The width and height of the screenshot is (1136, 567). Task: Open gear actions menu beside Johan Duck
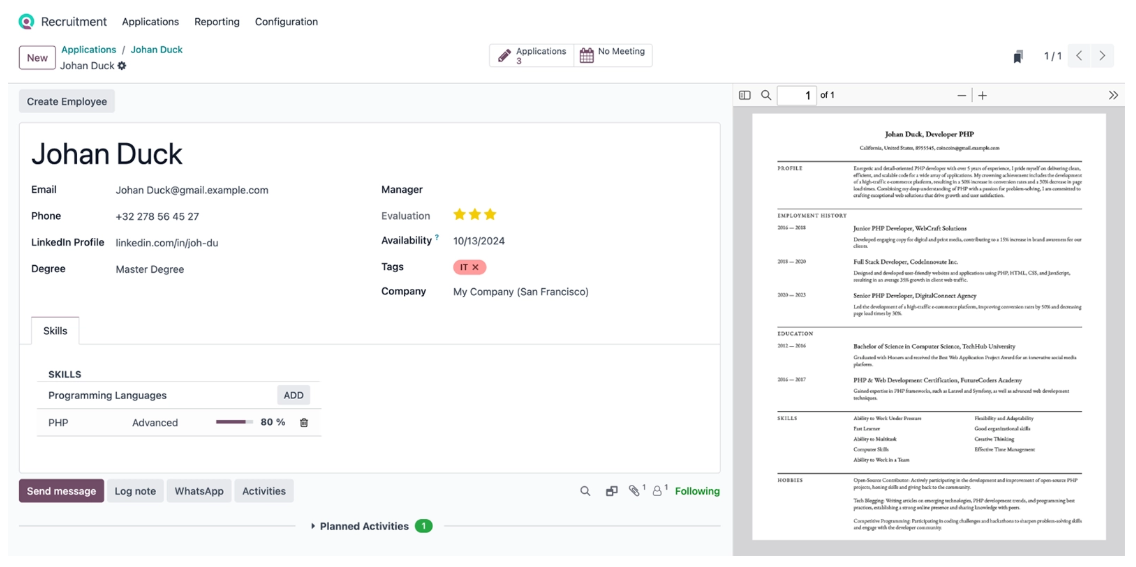122,66
